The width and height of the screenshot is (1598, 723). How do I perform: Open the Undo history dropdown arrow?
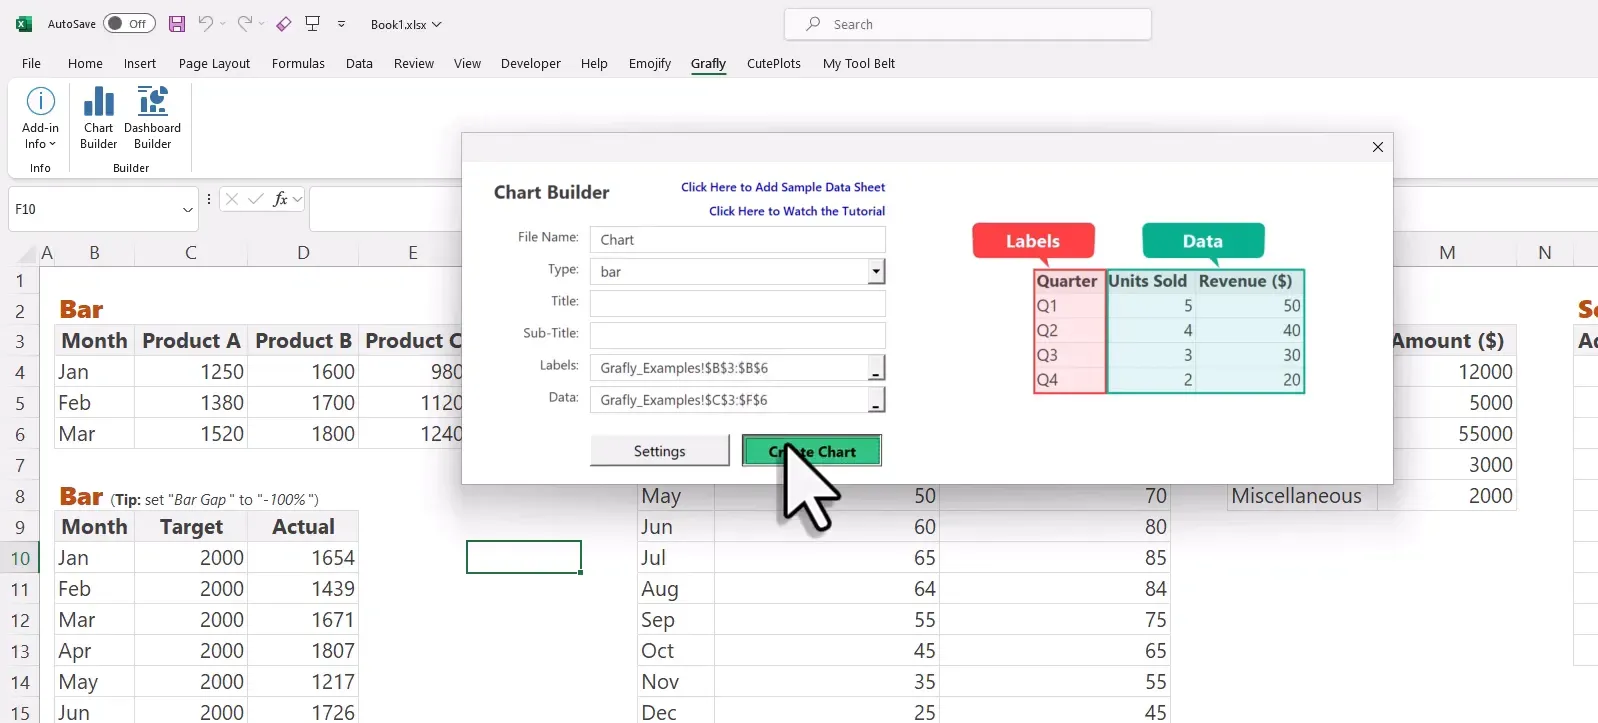pyautogui.click(x=222, y=24)
